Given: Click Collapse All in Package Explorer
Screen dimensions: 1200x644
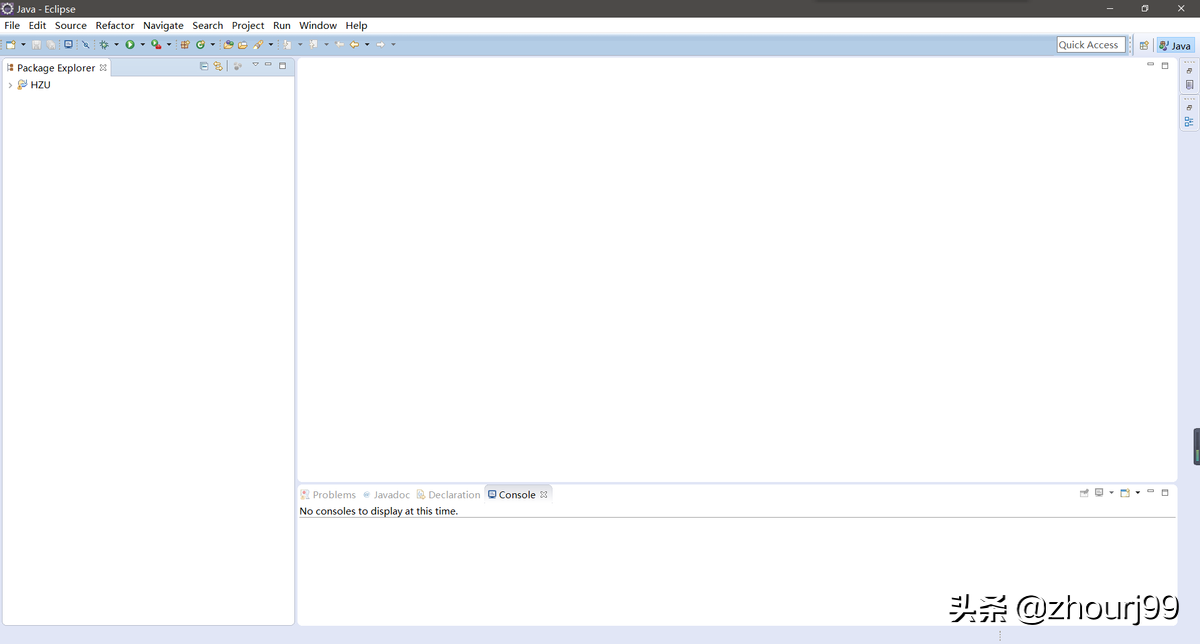Looking at the screenshot, I should tap(204, 66).
